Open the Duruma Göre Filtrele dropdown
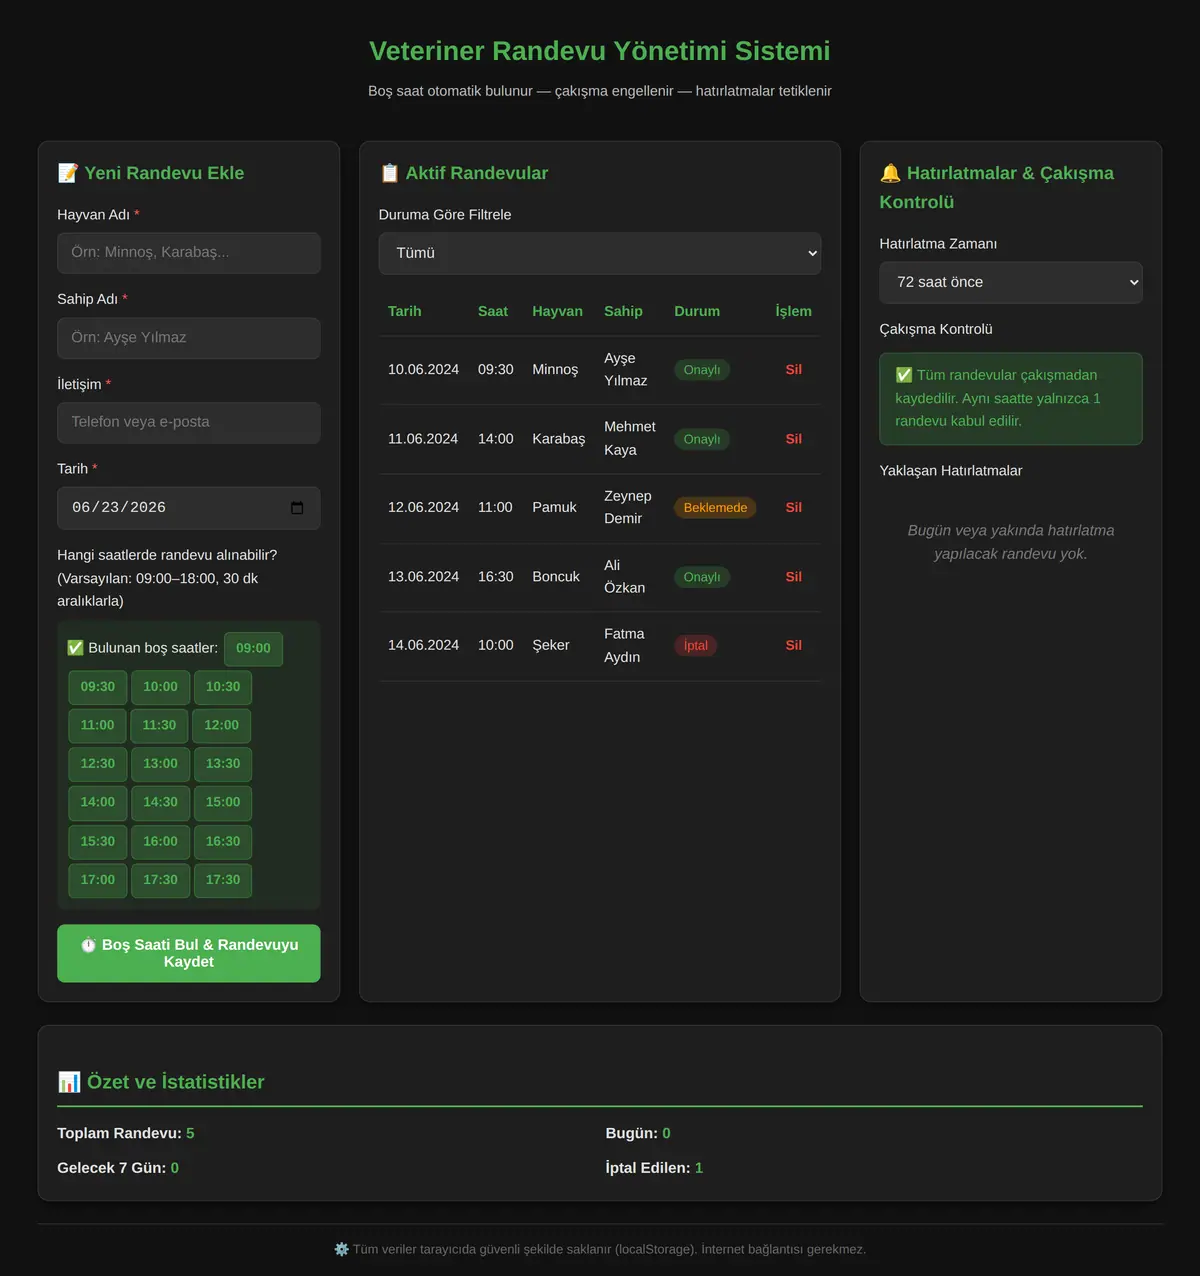Viewport: 1200px width, 1276px height. [x=600, y=254]
